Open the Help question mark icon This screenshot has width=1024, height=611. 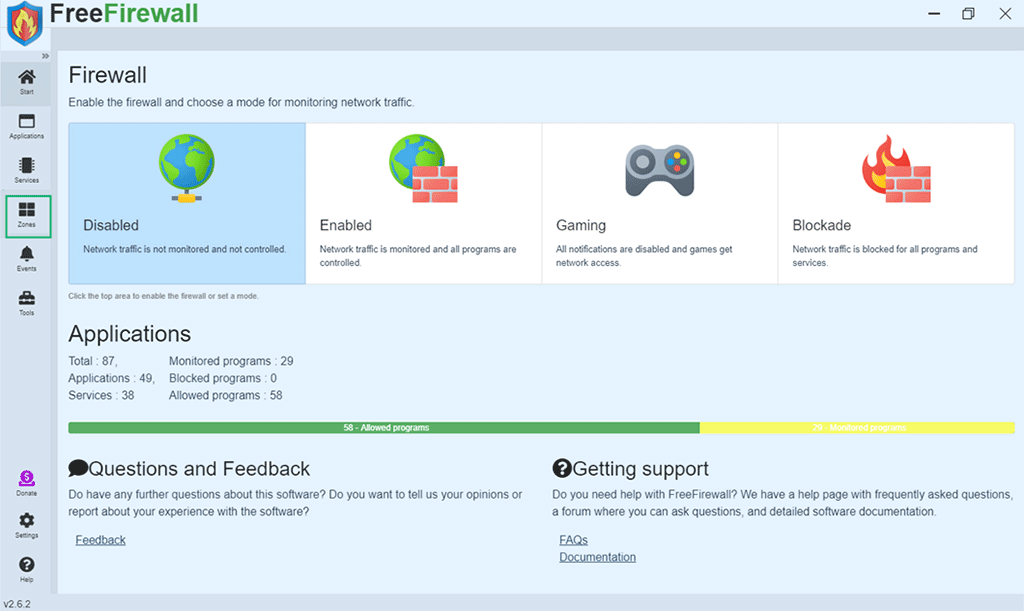coord(27,569)
